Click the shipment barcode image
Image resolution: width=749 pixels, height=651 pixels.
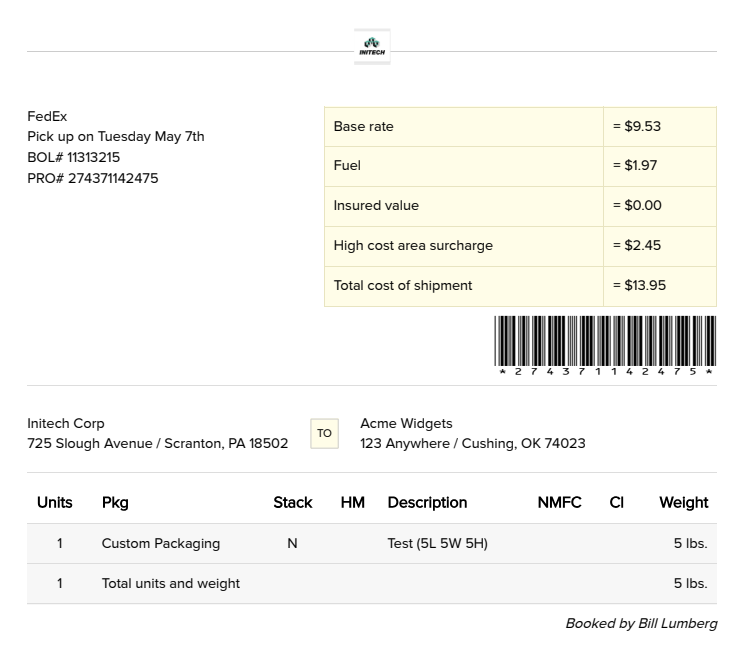pyautogui.click(x=605, y=345)
